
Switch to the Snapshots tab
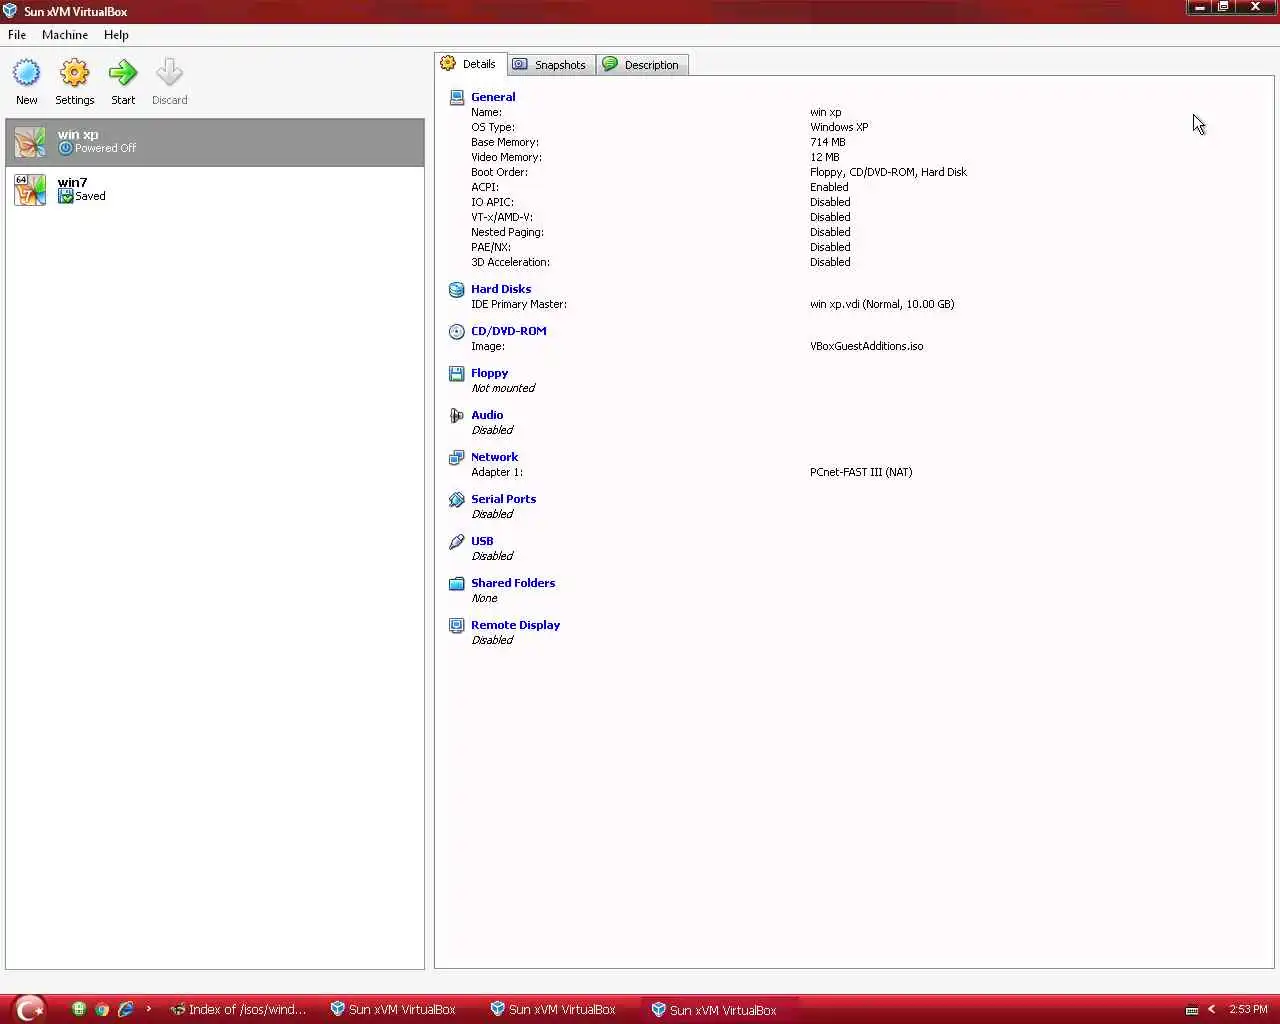551,64
